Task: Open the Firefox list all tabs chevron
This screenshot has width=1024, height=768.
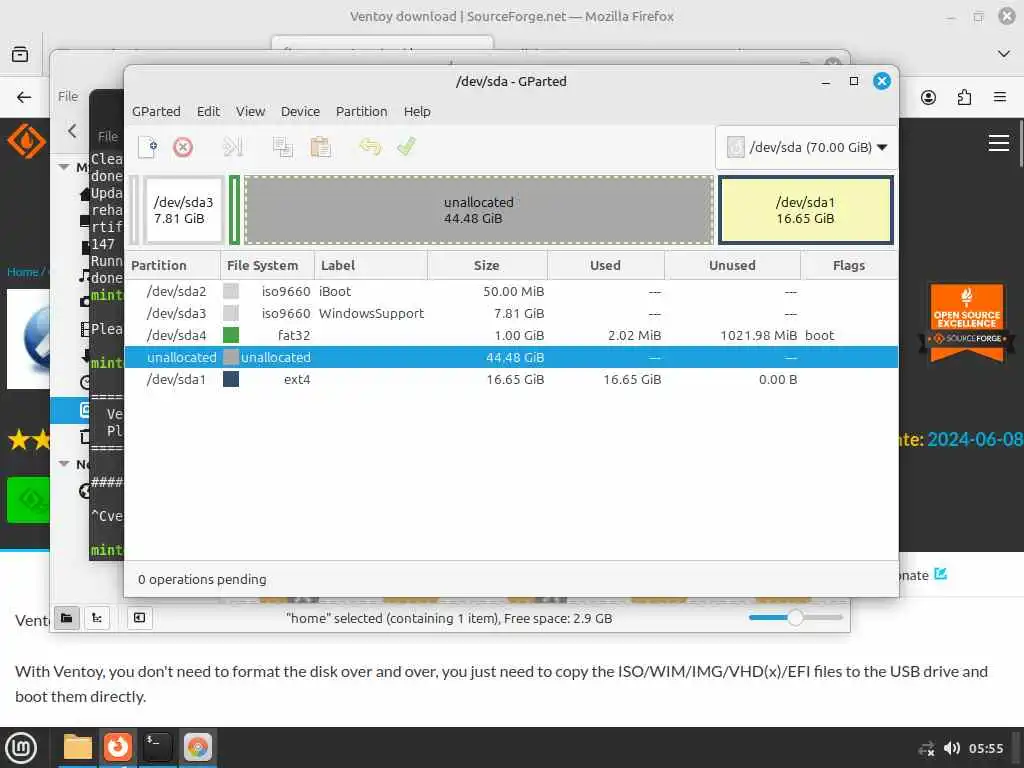Action: [x=1004, y=54]
